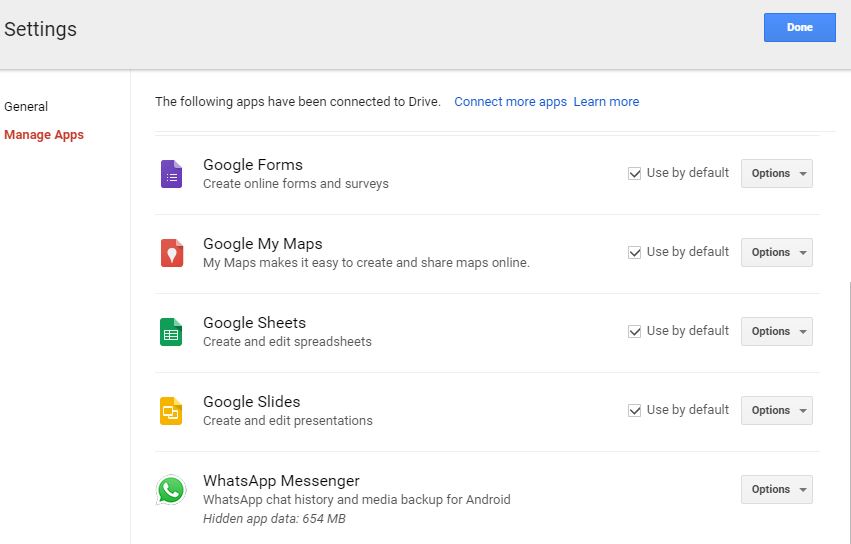This screenshot has width=851, height=544.
Task: Click the Google Forms purple icon
Action: (171, 174)
